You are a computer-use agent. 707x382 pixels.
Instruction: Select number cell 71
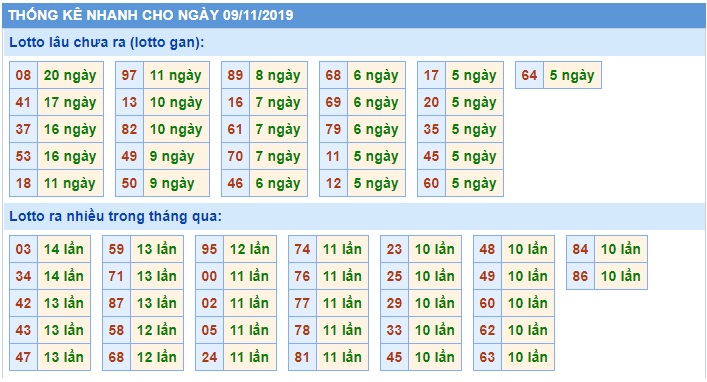[116, 276]
